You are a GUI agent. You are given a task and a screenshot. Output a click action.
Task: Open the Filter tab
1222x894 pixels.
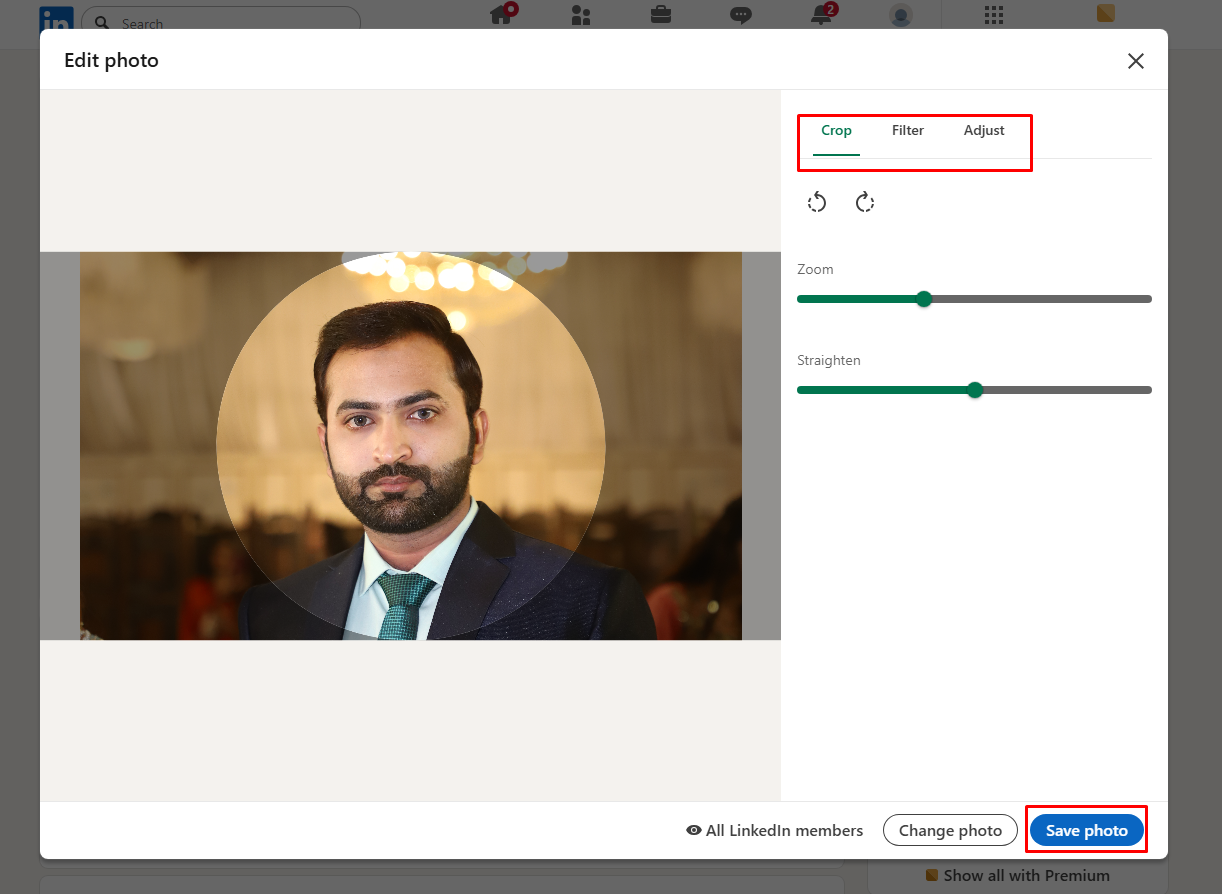click(908, 131)
